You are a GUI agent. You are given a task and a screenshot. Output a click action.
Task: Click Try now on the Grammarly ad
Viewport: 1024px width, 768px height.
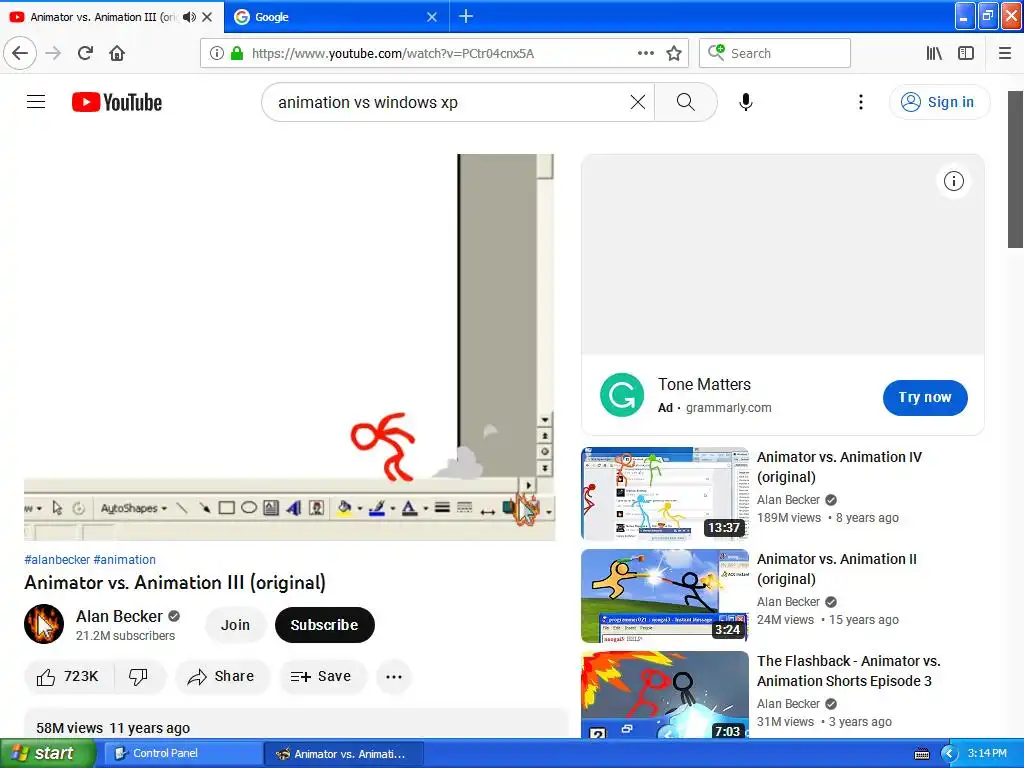click(x=925, y=397)
